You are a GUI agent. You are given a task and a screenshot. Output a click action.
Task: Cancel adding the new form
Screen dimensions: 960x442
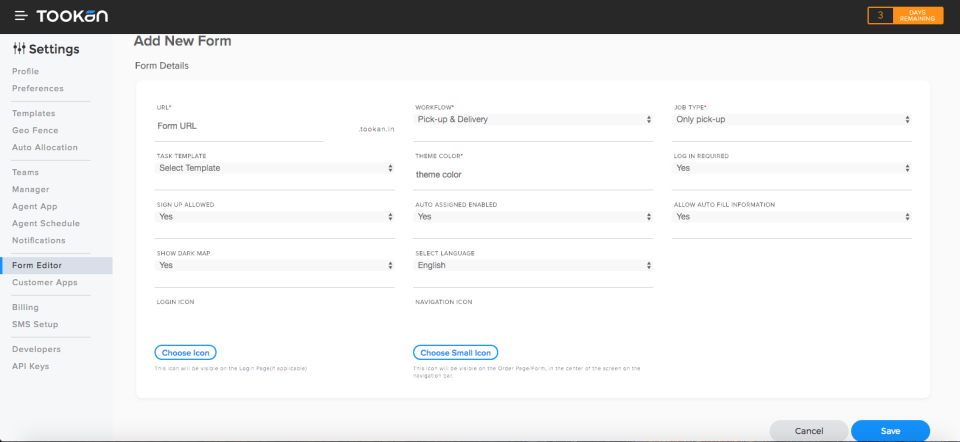point(808,430)
